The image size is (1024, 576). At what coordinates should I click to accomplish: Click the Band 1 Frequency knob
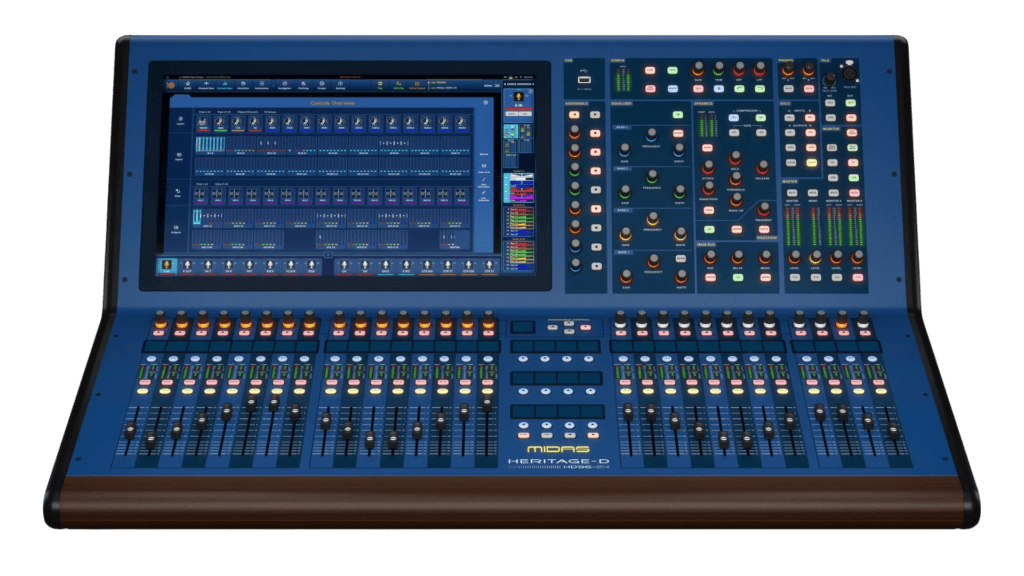point(651,135)
